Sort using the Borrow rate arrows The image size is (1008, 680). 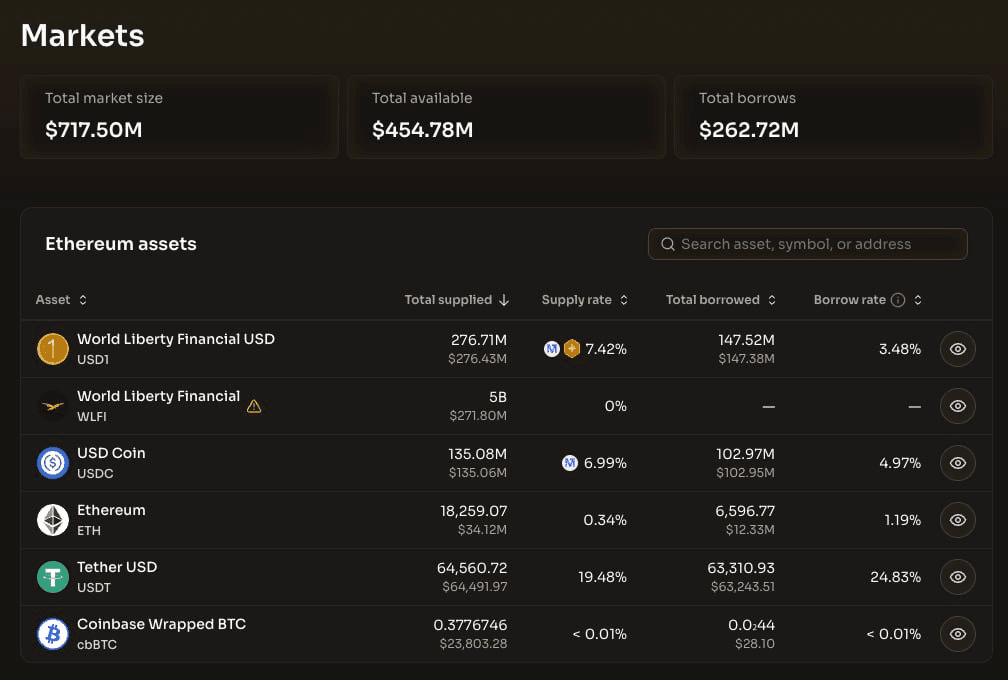tap(918, 300)
